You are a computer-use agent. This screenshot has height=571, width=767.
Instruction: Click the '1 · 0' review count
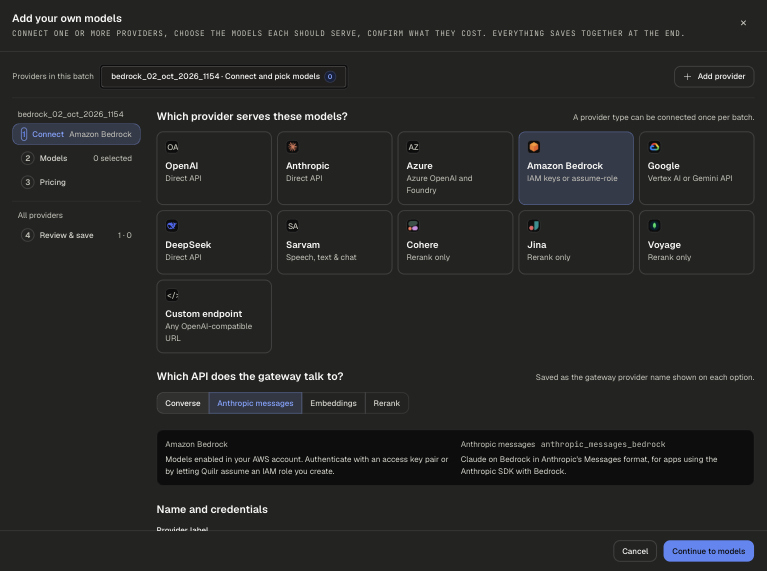[x=124, y=235]
